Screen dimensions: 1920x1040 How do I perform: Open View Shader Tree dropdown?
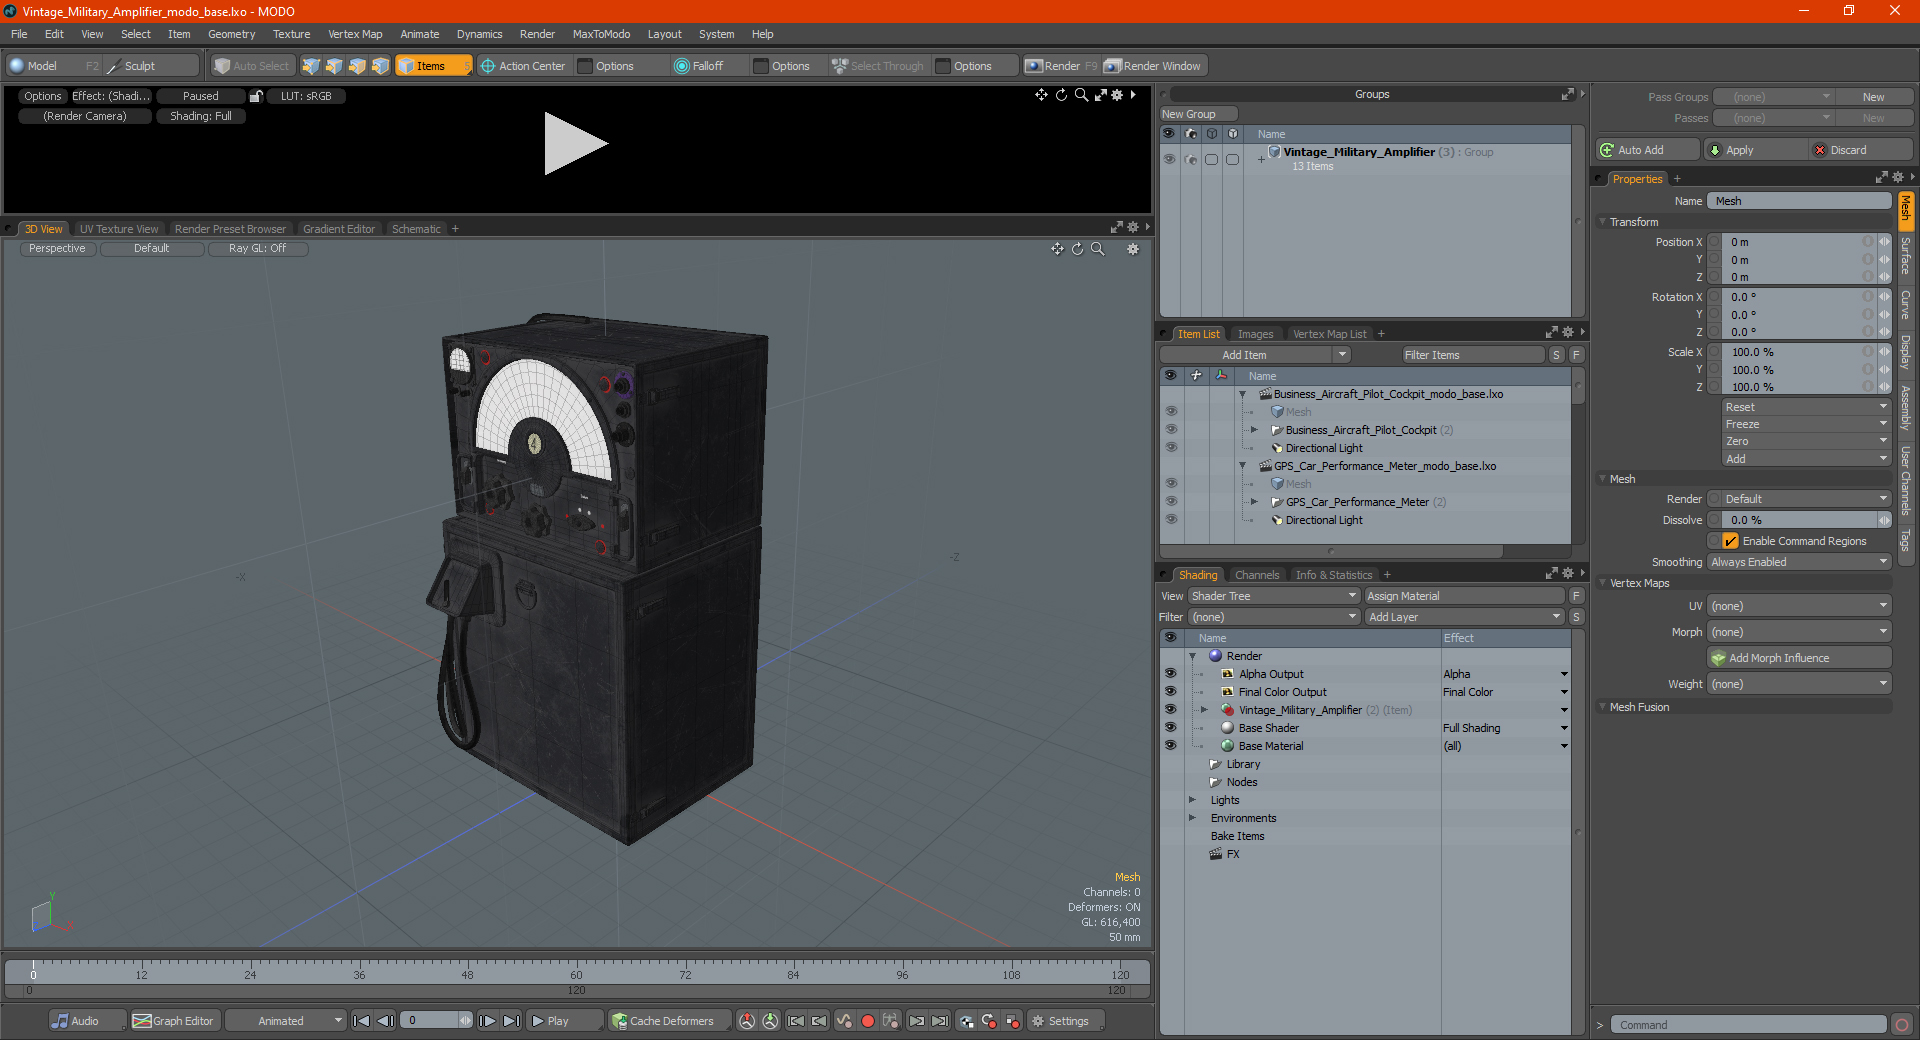(x=1273, y=596)
